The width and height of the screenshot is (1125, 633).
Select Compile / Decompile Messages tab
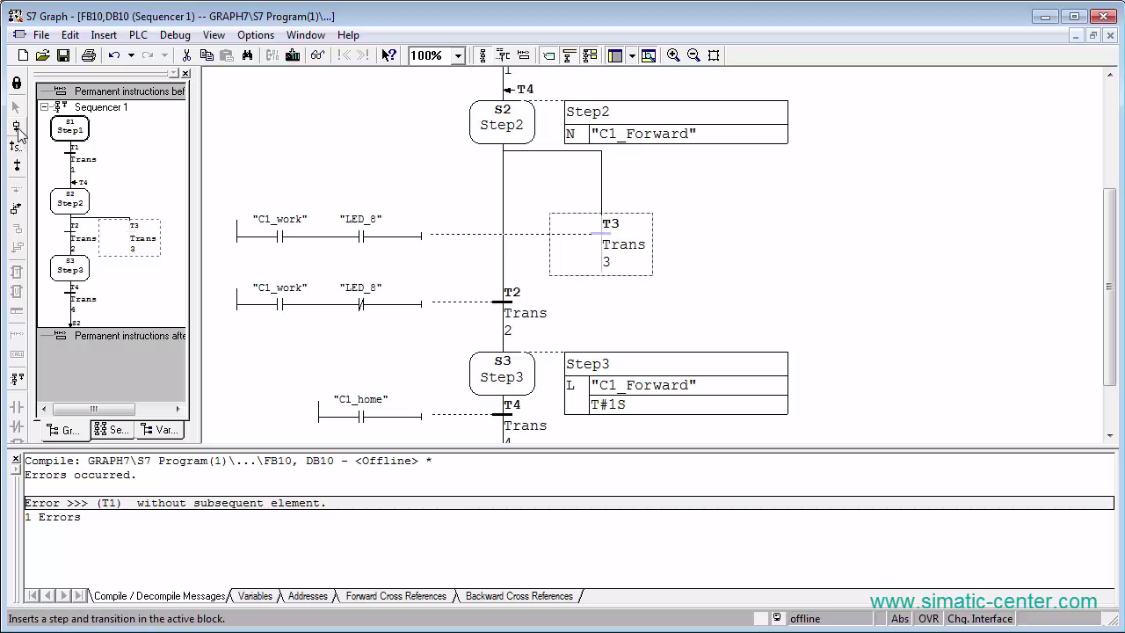click(159, 596)
